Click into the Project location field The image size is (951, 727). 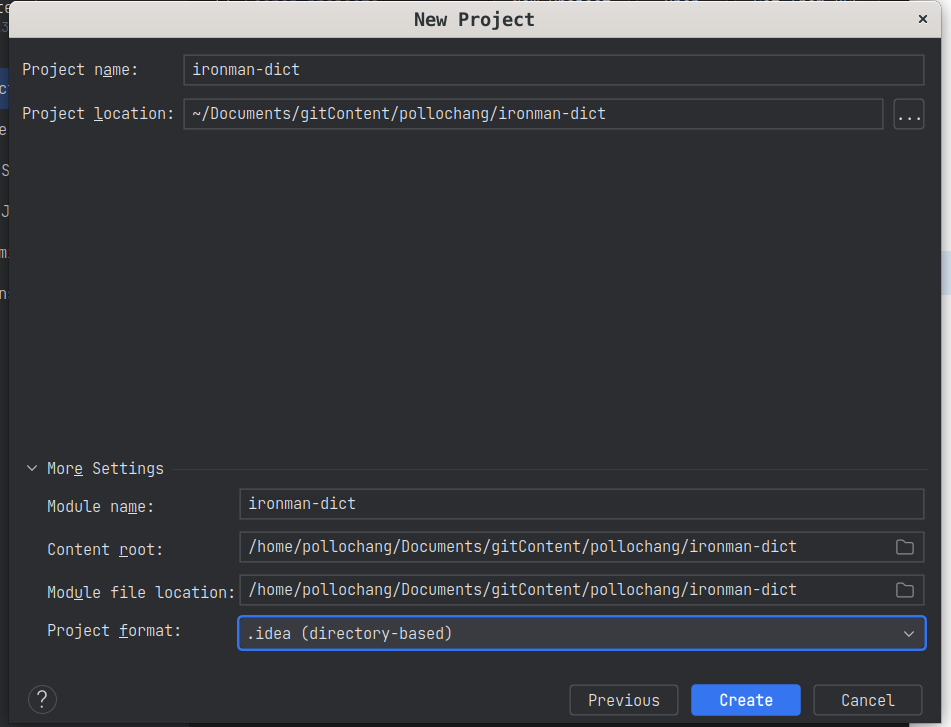(x=533, y=114)
